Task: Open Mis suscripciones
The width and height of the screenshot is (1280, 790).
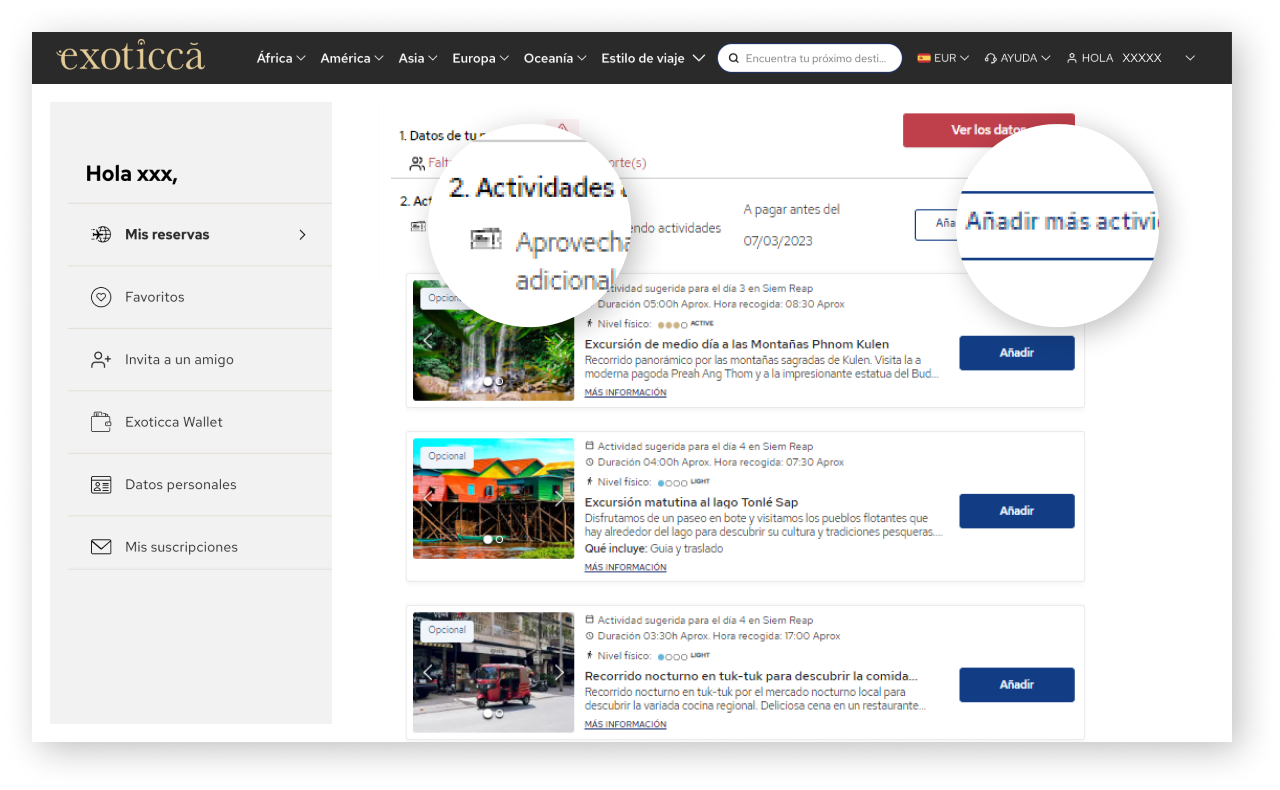Action: 199,547
